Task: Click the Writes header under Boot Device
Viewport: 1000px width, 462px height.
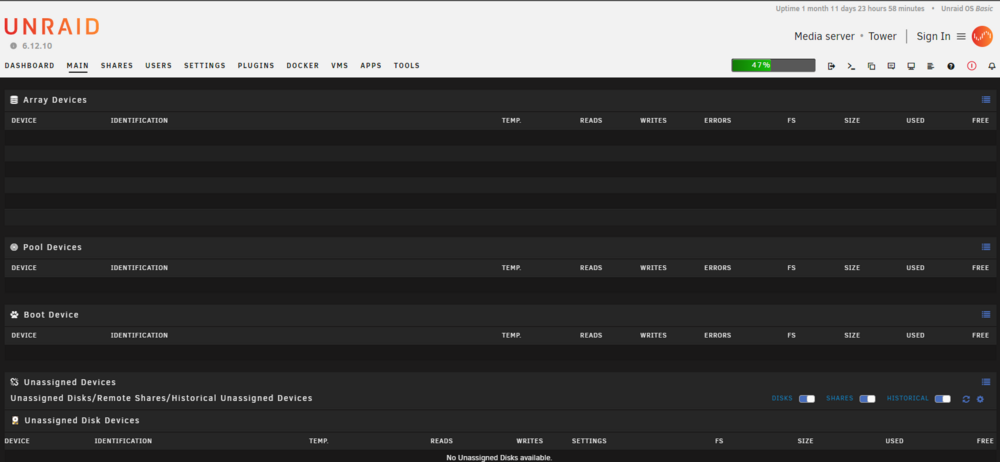Action: coord(654,336)
